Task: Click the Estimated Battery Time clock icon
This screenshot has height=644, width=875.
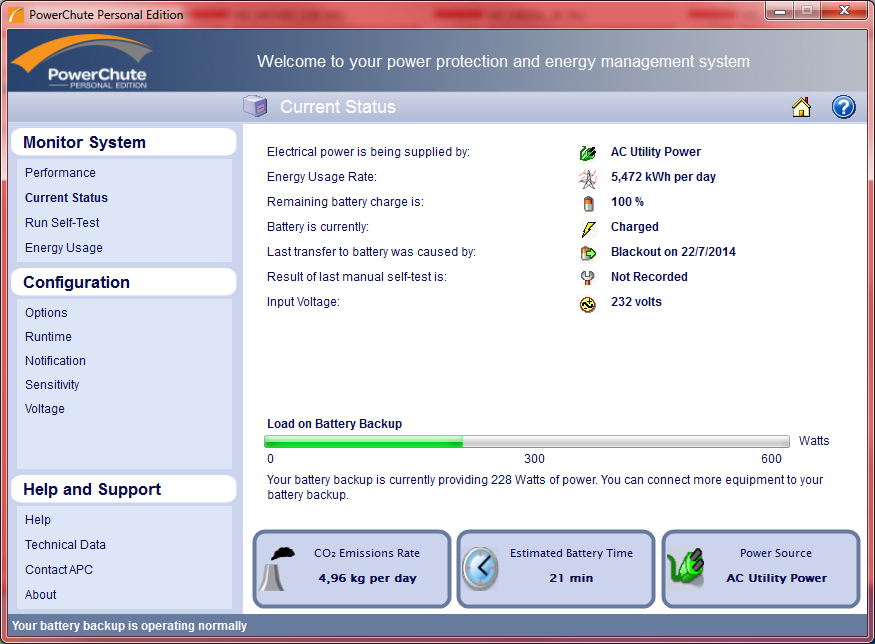Action: [x=480, y=569]
